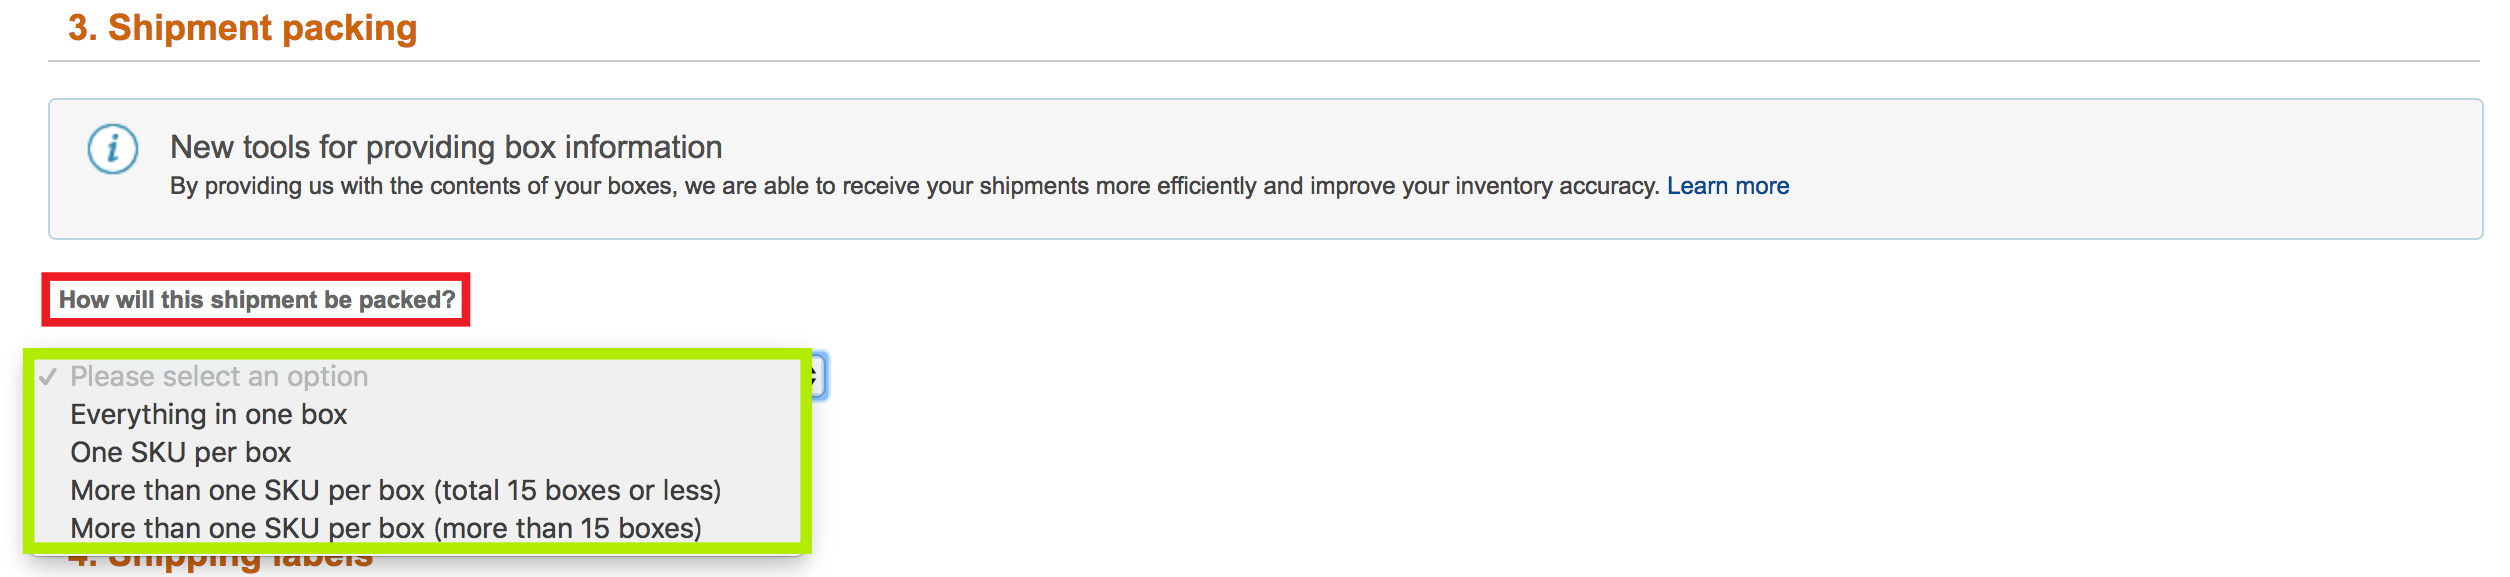Click the By providing us with the contents sentence

click(914, 186)
